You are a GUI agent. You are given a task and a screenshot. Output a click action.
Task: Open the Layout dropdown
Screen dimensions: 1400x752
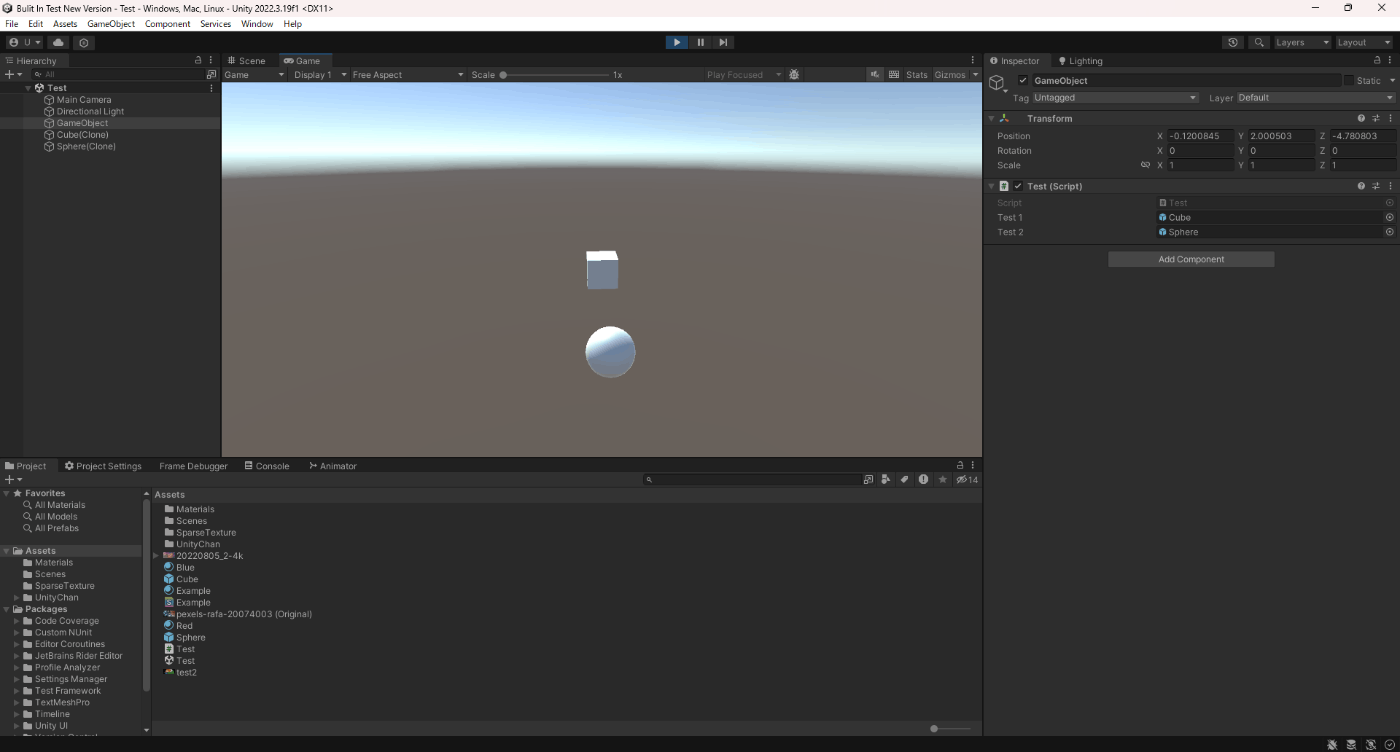pos(1364,42)
